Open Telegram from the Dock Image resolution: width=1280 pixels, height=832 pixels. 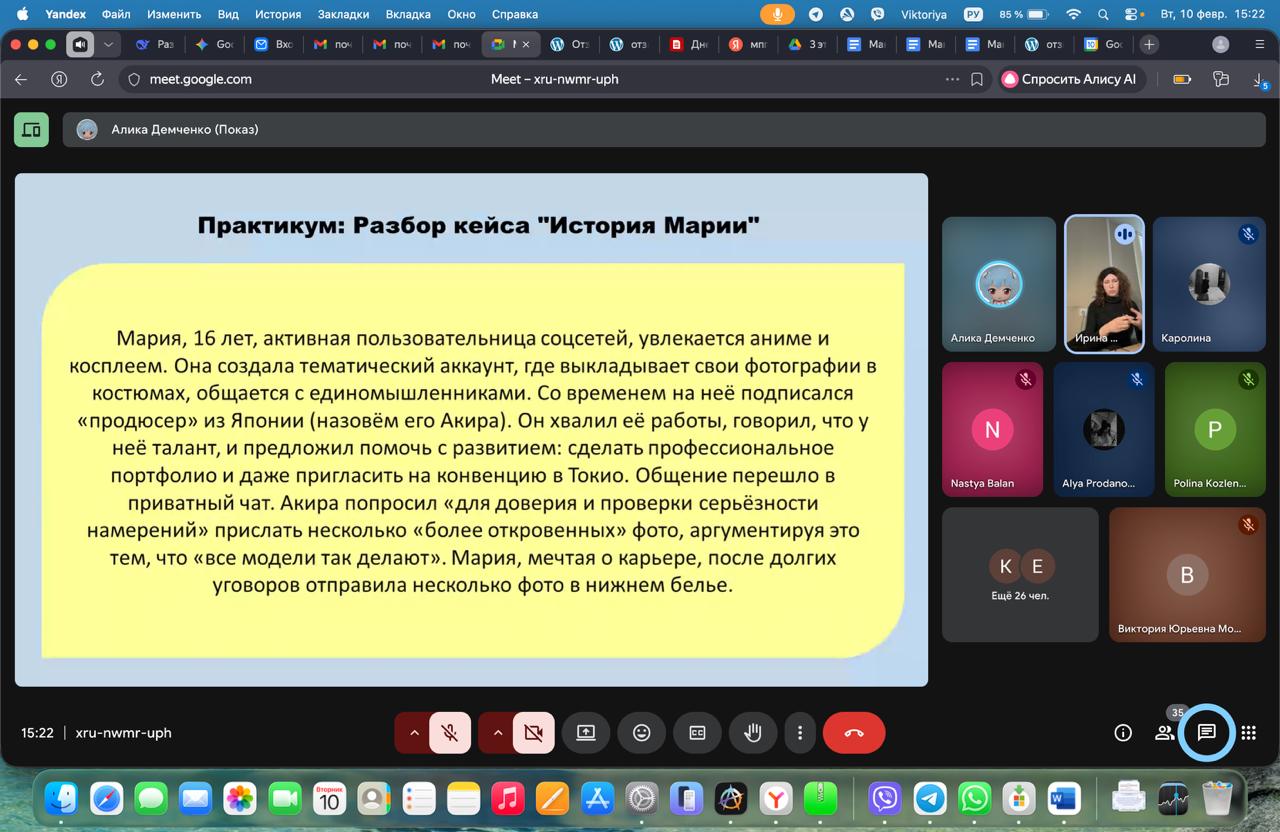point(930,798)
